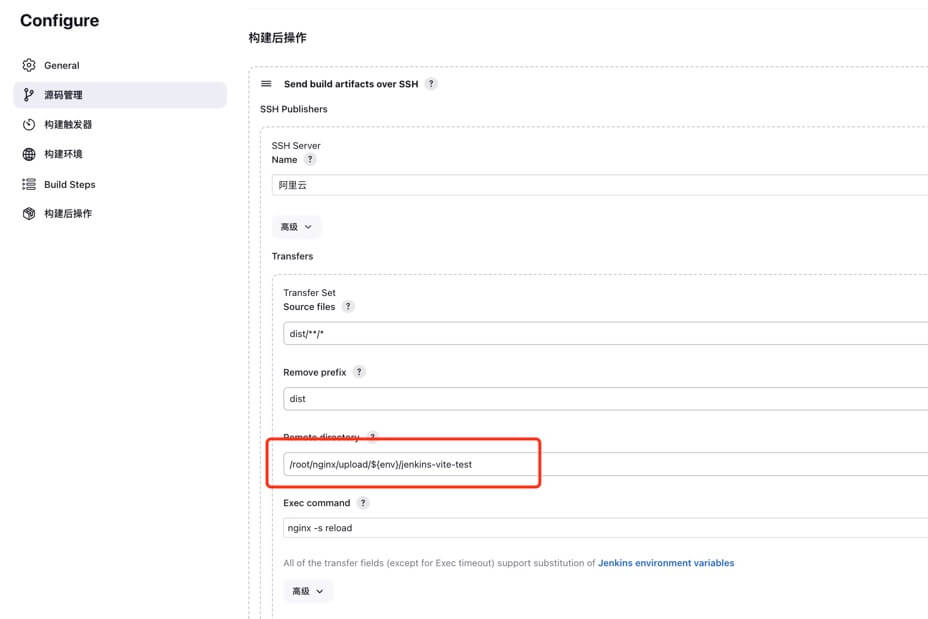The image size is (928, 619).
Task: Click the build triggers clock icon
Action: pyautogui.click(x=29, y=125)
